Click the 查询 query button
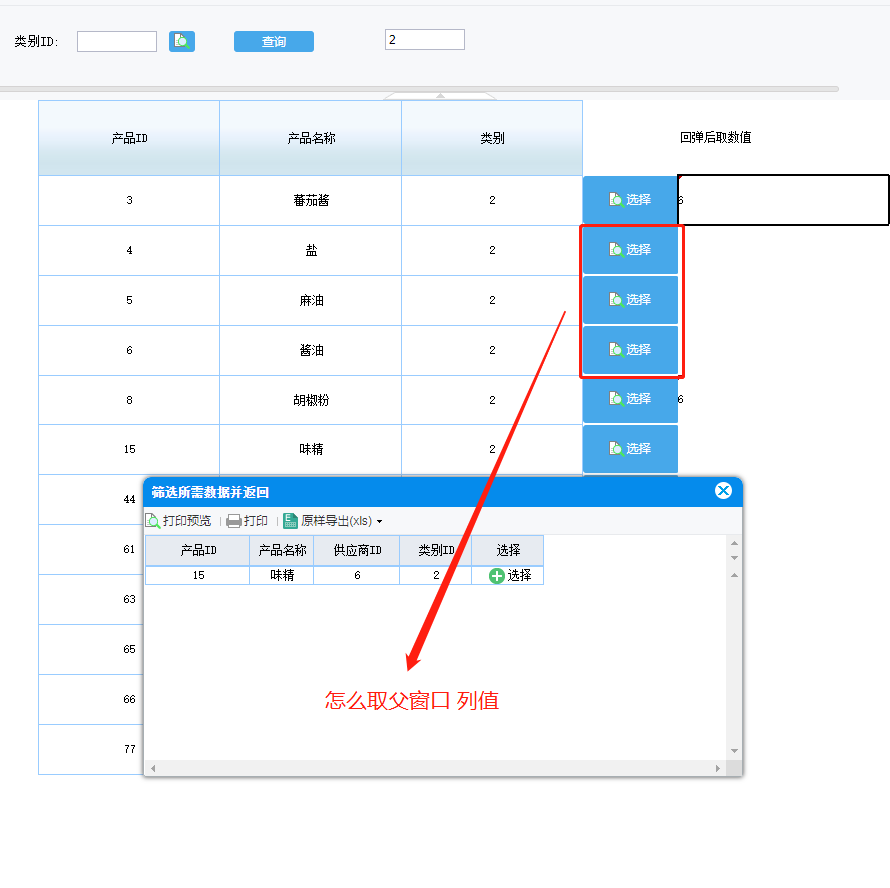This screenshot has width=890, height=888. click(x=274, y=41)
